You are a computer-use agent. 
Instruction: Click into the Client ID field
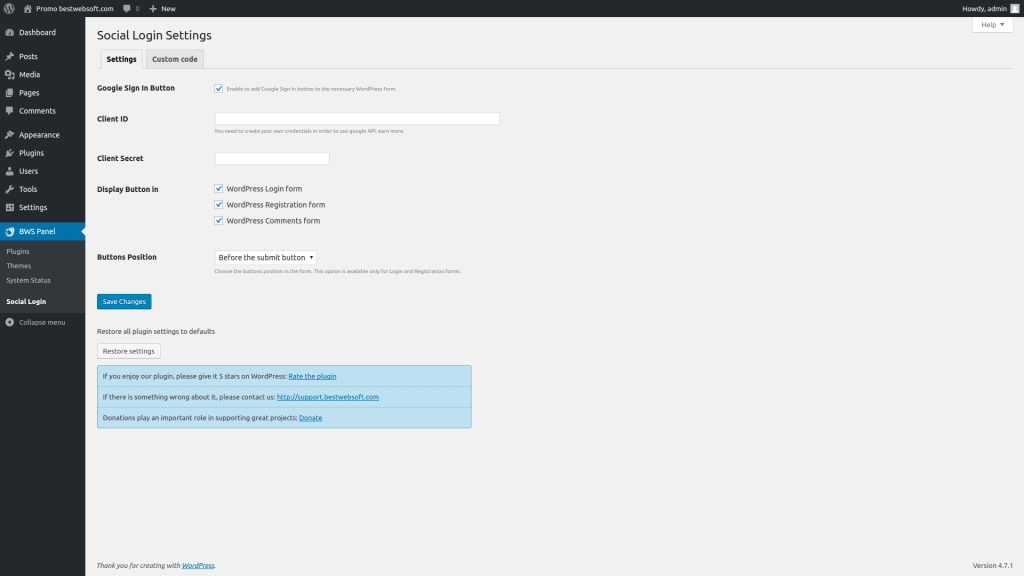(x=357, y=118)
